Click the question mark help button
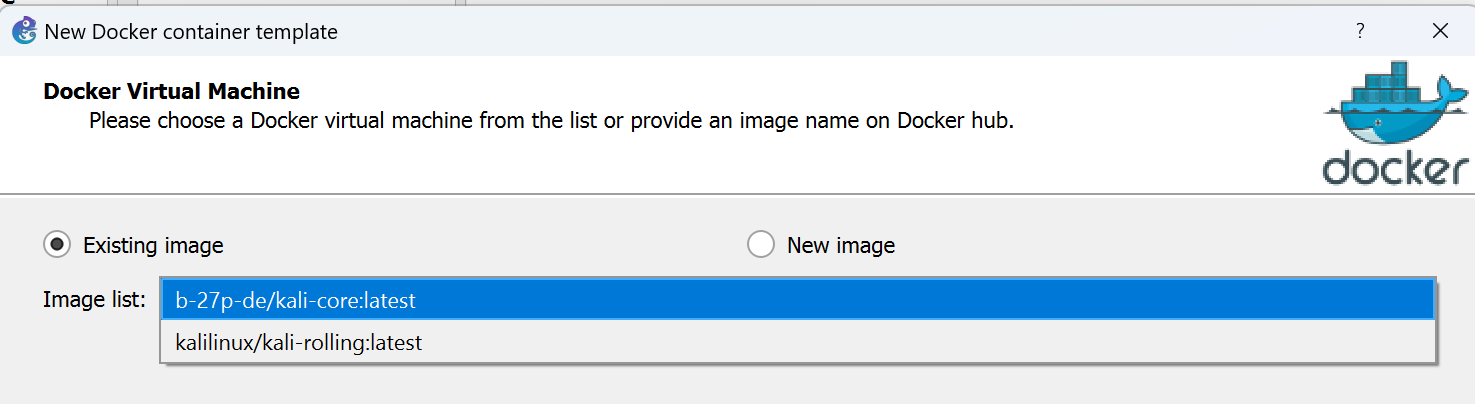This screenshot has width=1475, height=404. pos(1360,31)
